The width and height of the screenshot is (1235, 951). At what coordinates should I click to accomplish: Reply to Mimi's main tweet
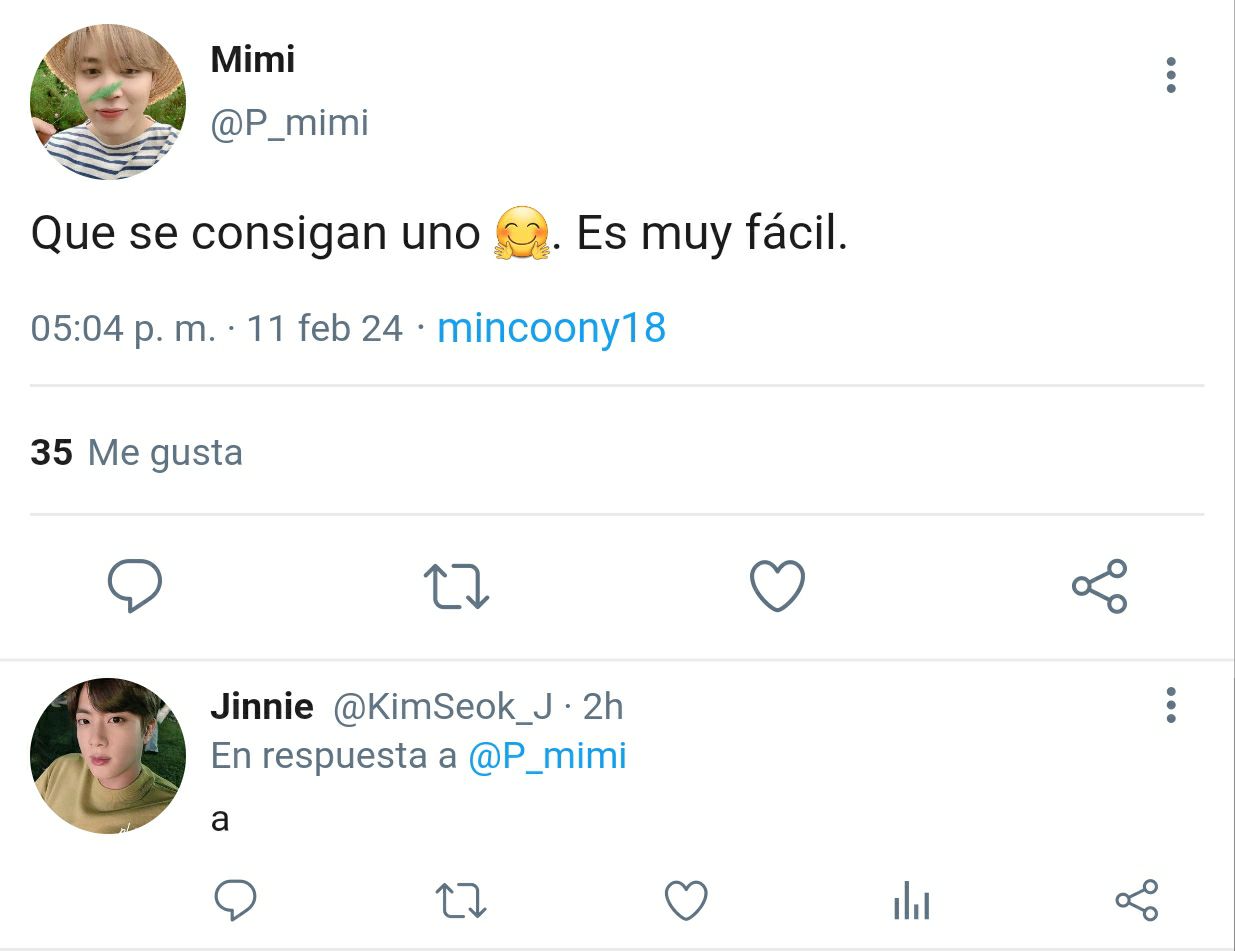(134, 586)
